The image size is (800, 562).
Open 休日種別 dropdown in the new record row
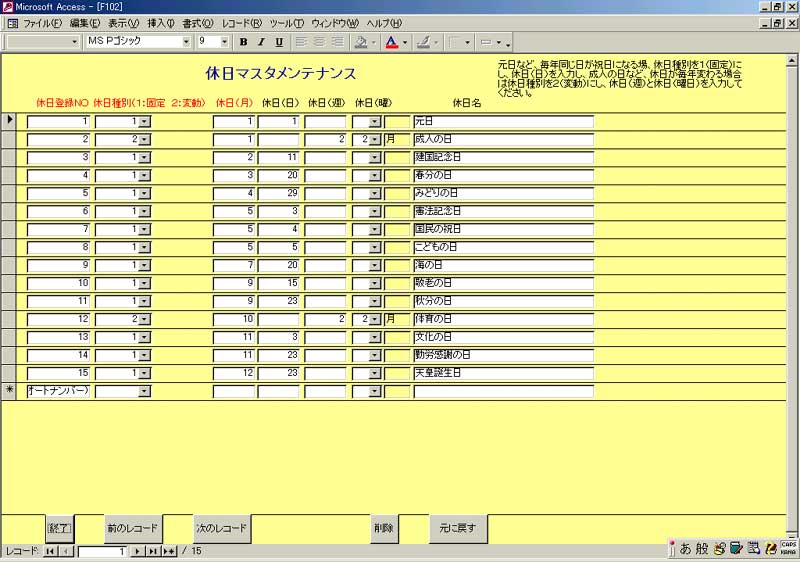click(144, 392)
